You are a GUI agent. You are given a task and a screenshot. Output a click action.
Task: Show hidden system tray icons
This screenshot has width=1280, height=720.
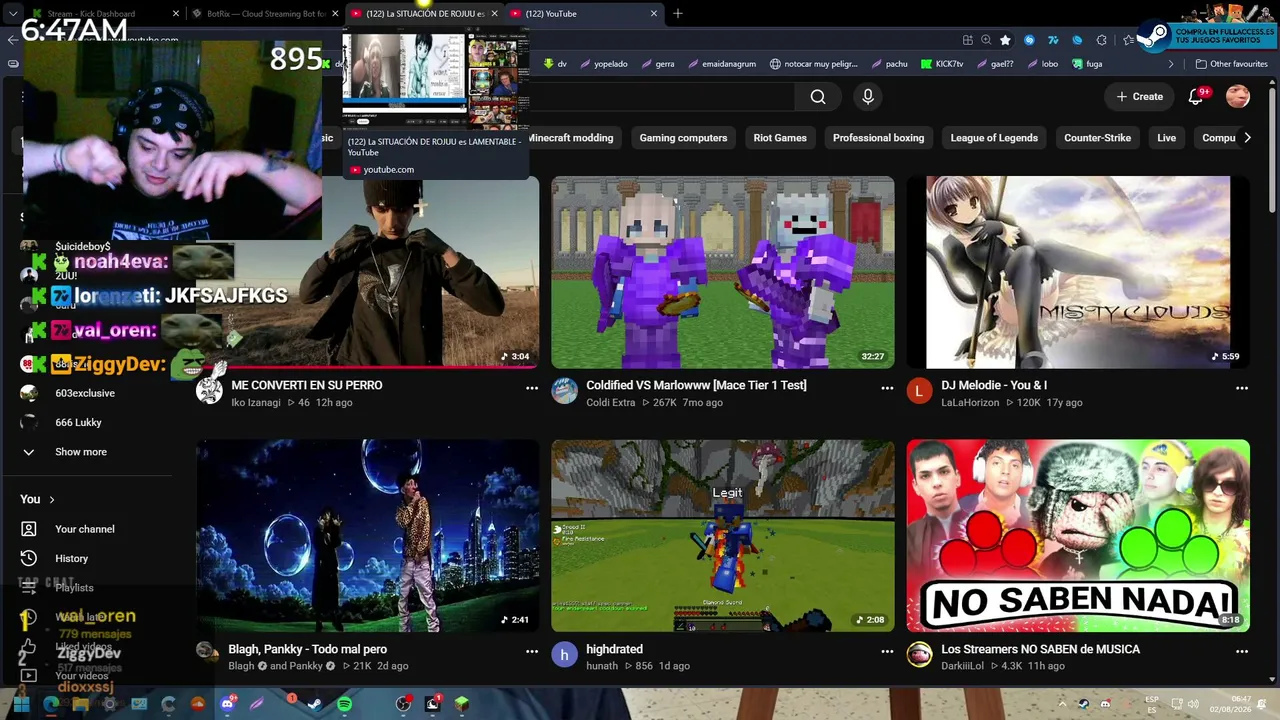click(1062, 703)
